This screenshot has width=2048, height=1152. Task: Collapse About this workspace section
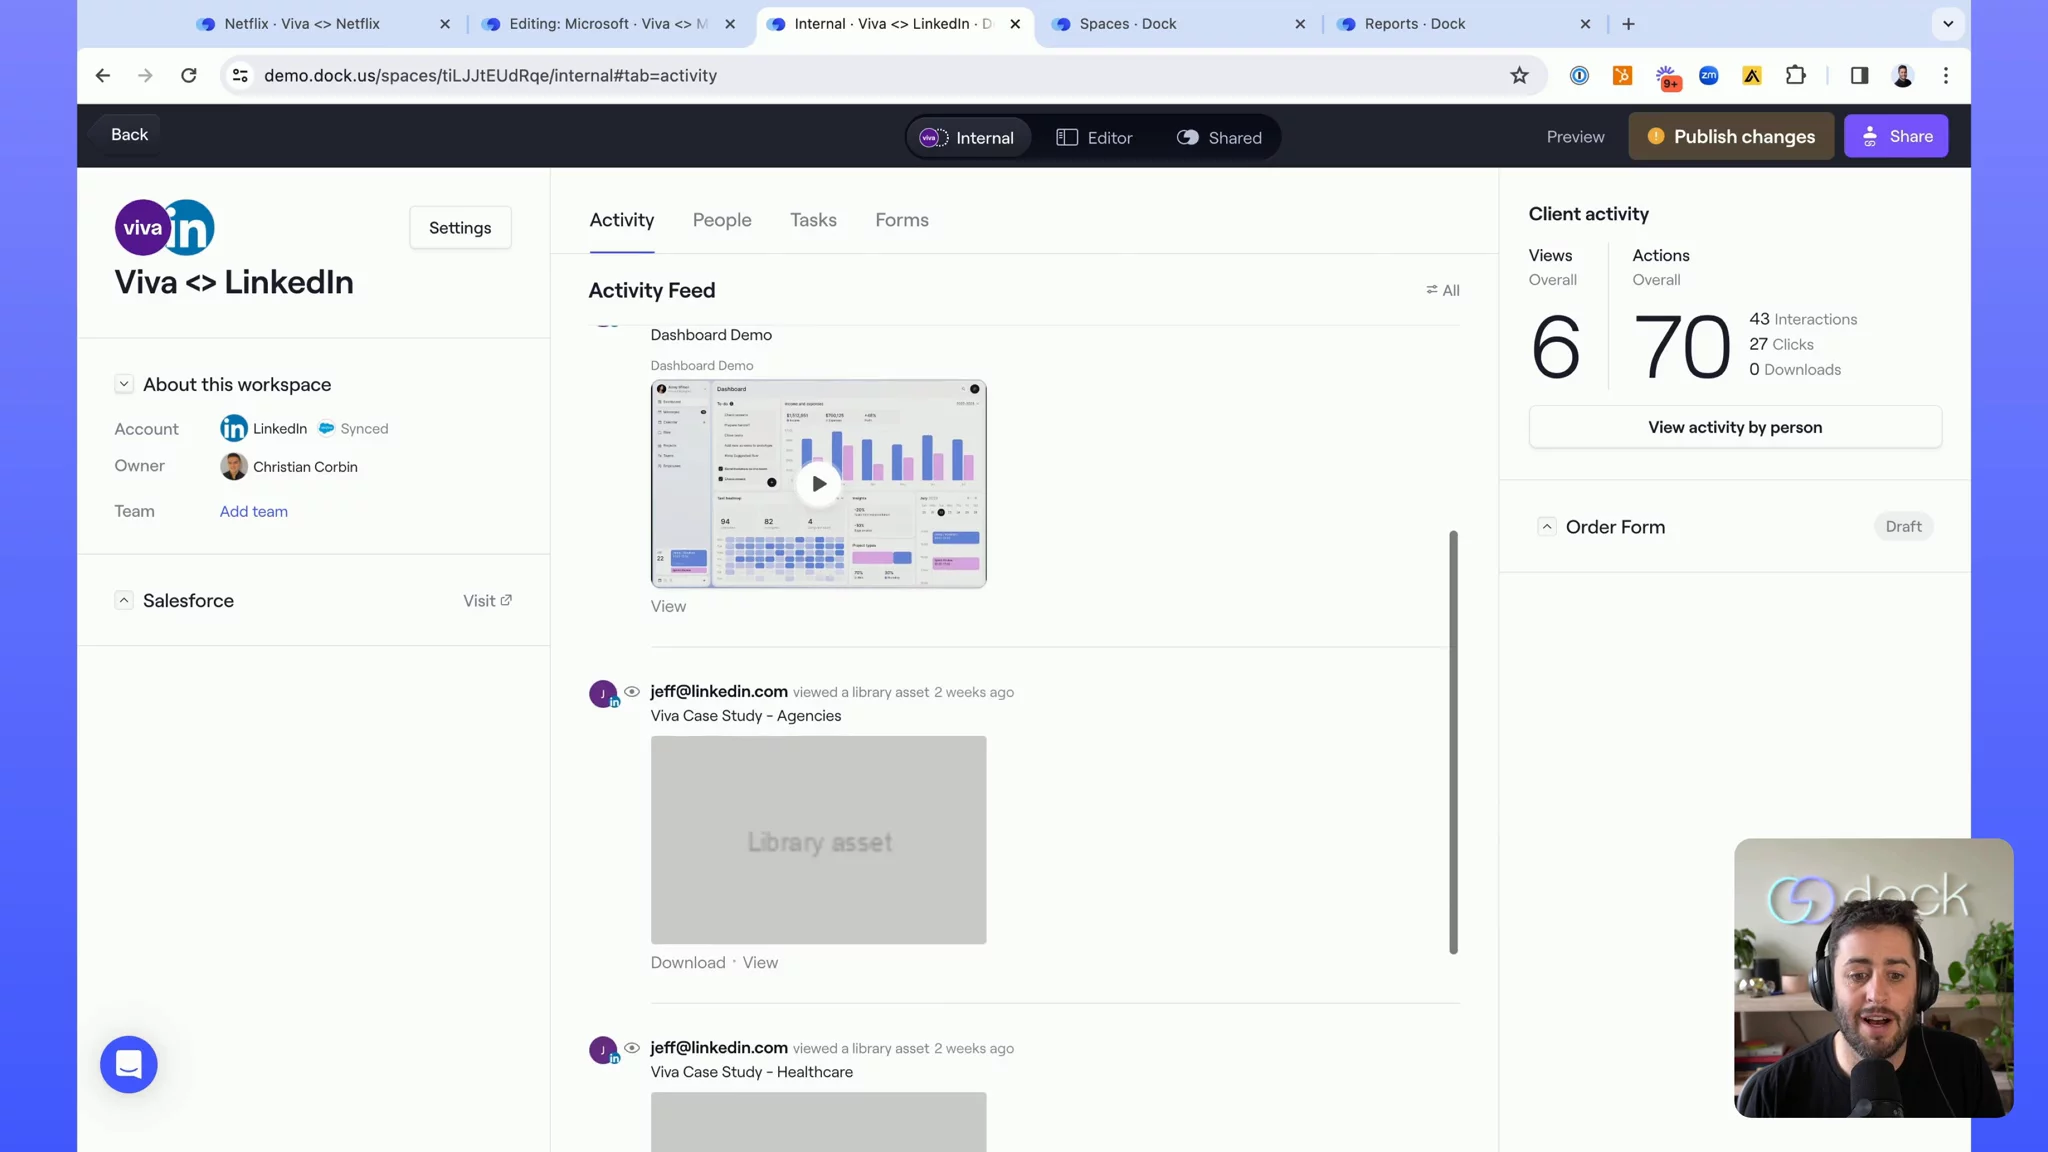[x=124, y=384]
